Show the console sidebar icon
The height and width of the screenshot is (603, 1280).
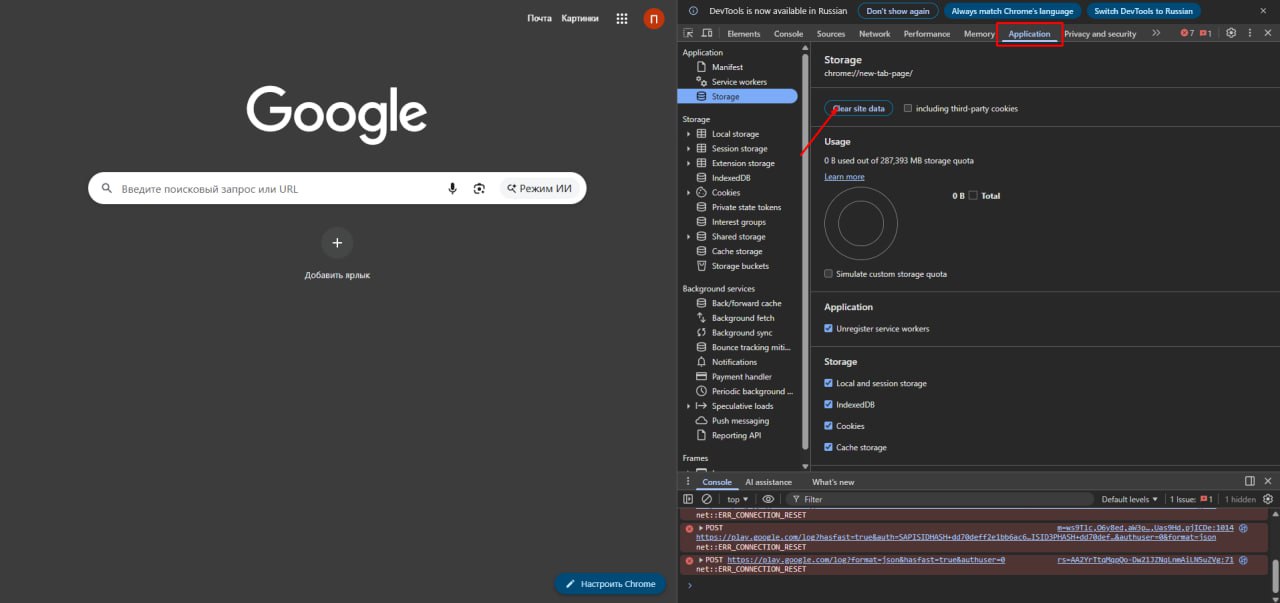(x=688, y=499)
